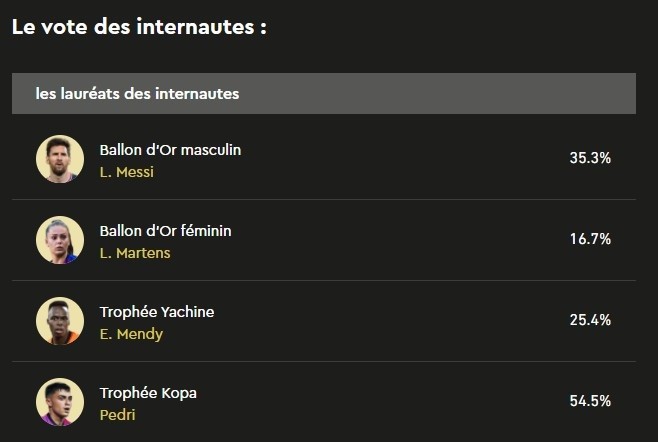Screen dimensions: 658x442
Task: Click the 54.5% vote percentage
Action: coord(590,401)
